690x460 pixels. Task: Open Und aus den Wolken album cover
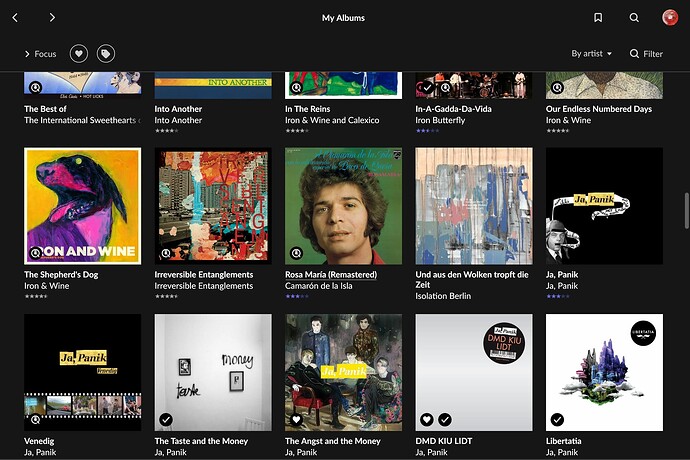coord(473,206)
